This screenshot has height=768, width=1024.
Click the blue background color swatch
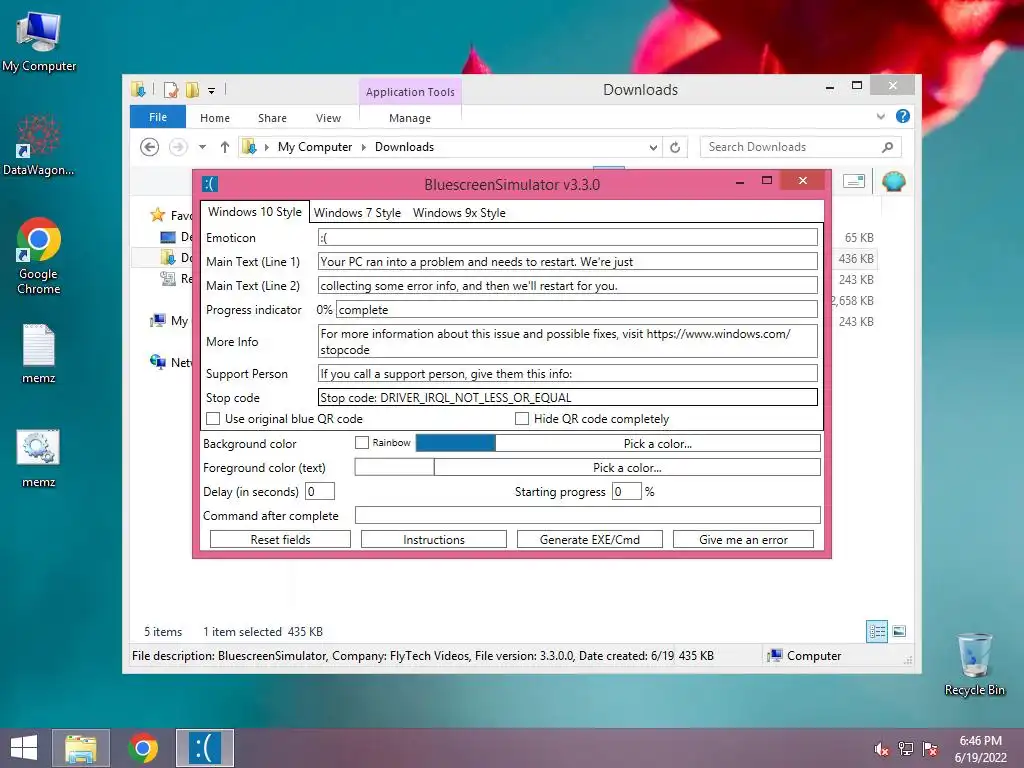[455, 443]
